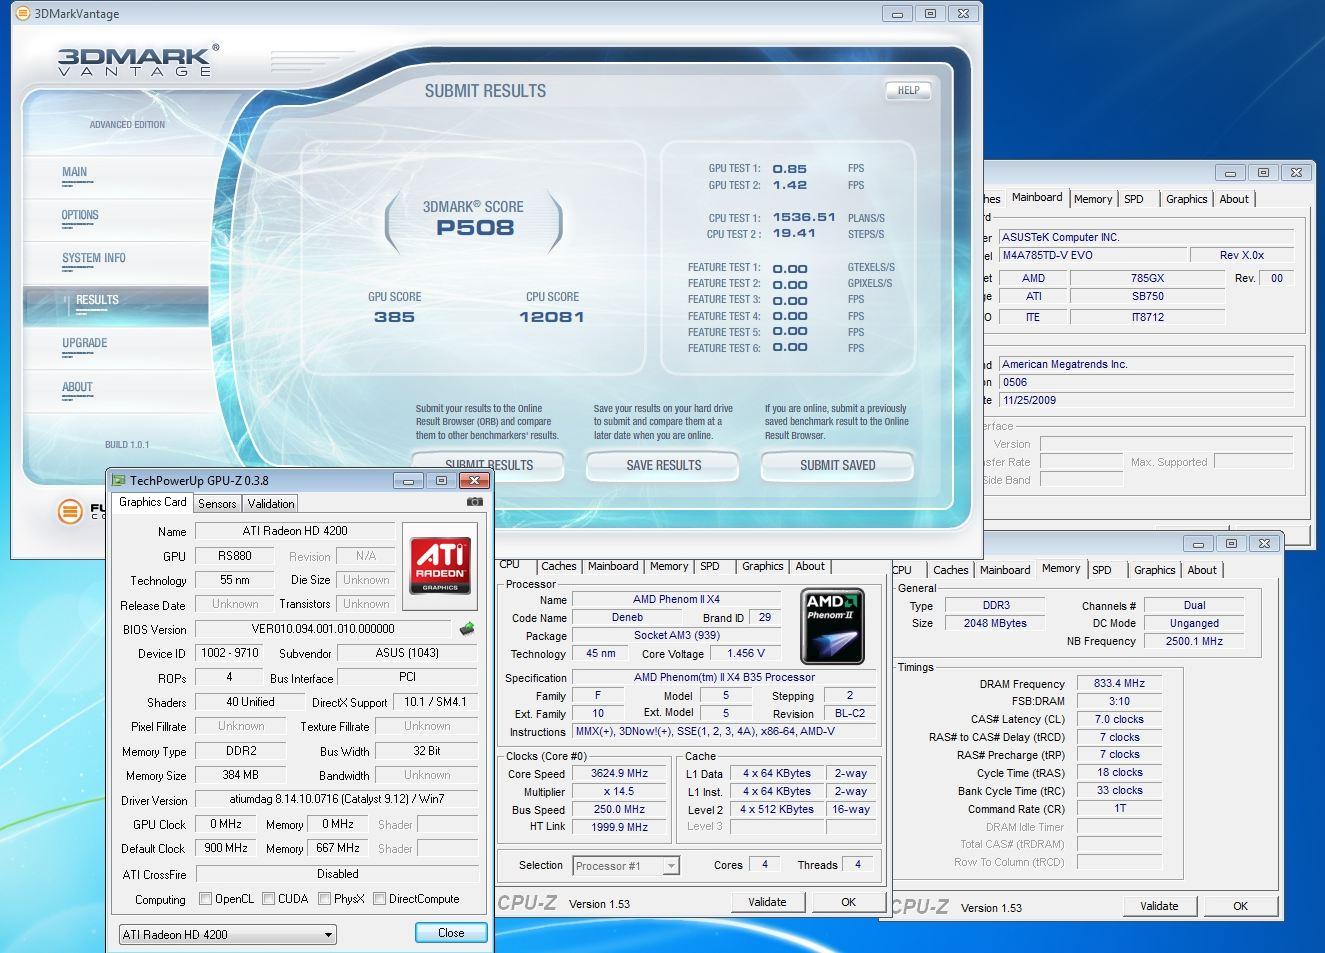Viewport: 1325px width, 953px height.
Task: Enable the OpenCL checkbox
Action: pyautogui.click(x=205, y=899)
